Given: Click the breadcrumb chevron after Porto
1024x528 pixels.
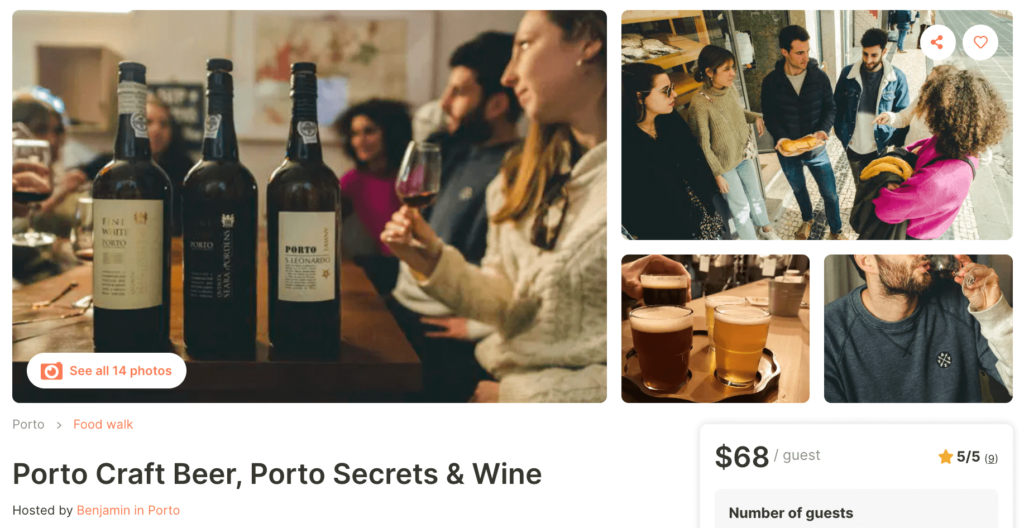Looking at the screenshot, I should (x=59, y=425).
